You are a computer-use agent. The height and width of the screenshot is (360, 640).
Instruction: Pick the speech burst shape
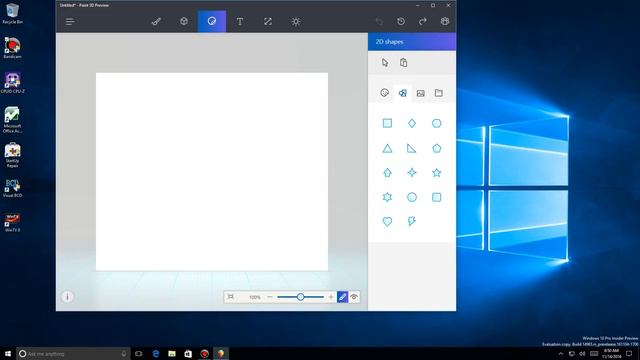pyautogui.click(x=412, y=221)
